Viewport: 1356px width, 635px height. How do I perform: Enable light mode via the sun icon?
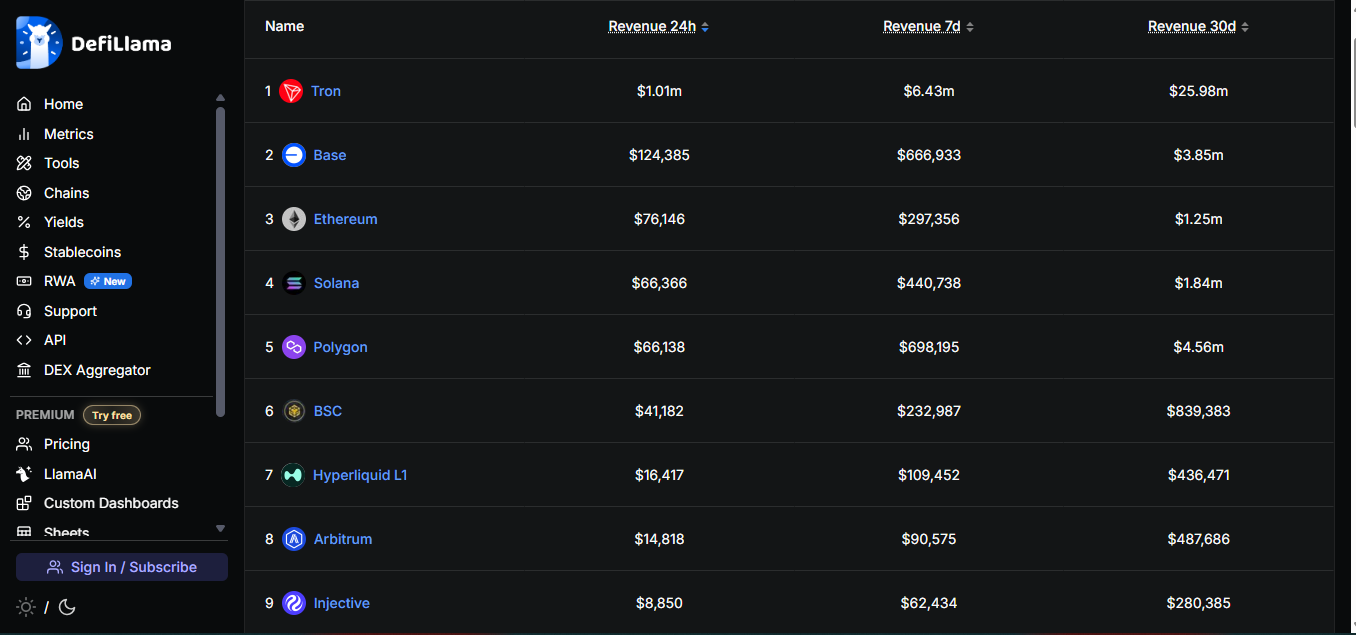pyautogui.click(x=27, y=607)
